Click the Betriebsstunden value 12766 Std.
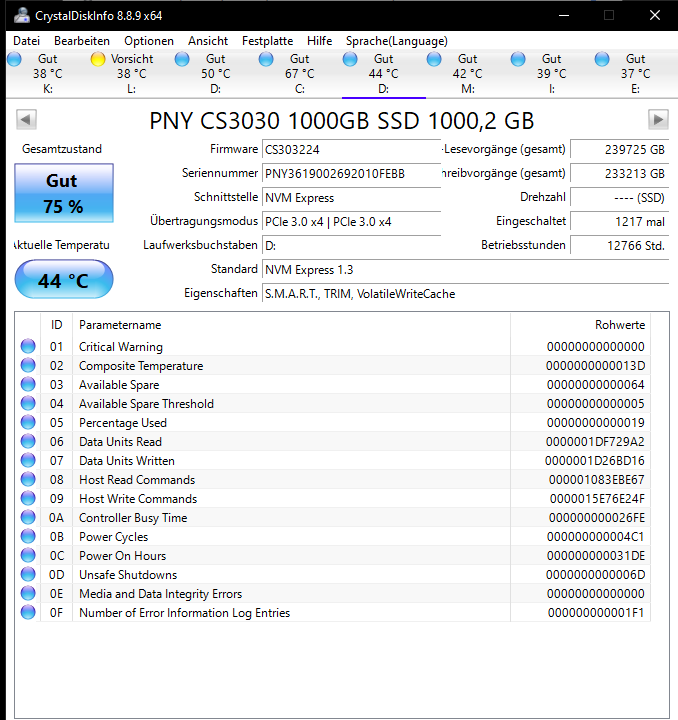 [x=619, y=246]
